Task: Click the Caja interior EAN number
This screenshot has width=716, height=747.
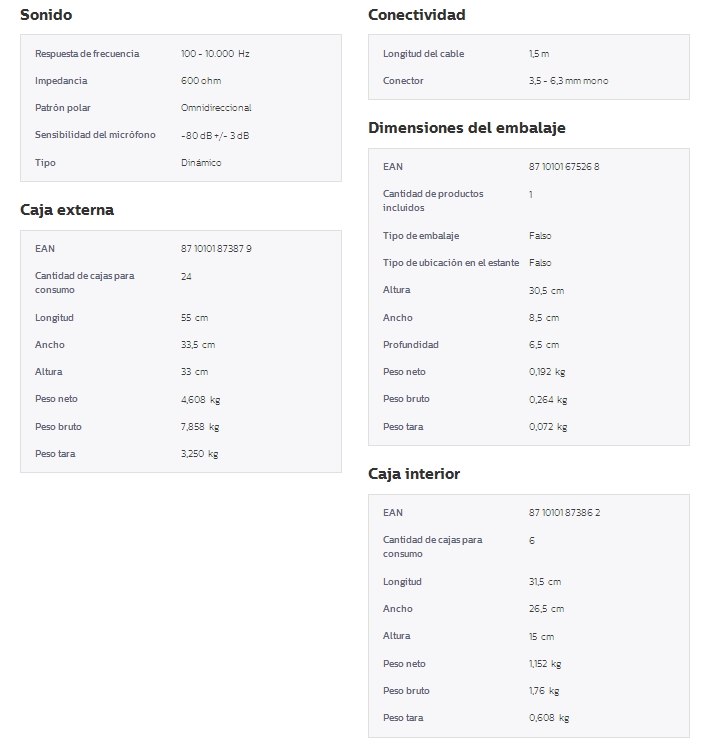Action: (x=564, y=513)
